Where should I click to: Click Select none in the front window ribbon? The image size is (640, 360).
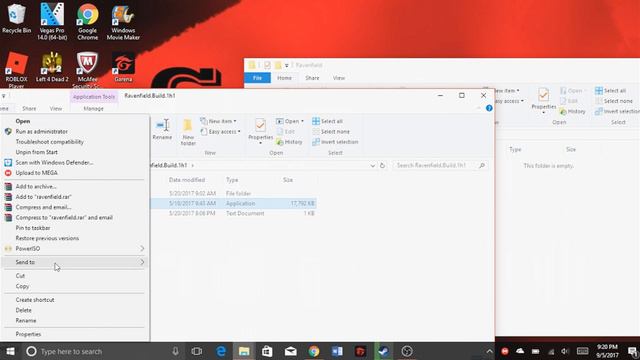pyautogui.click(x=331, y=131)
